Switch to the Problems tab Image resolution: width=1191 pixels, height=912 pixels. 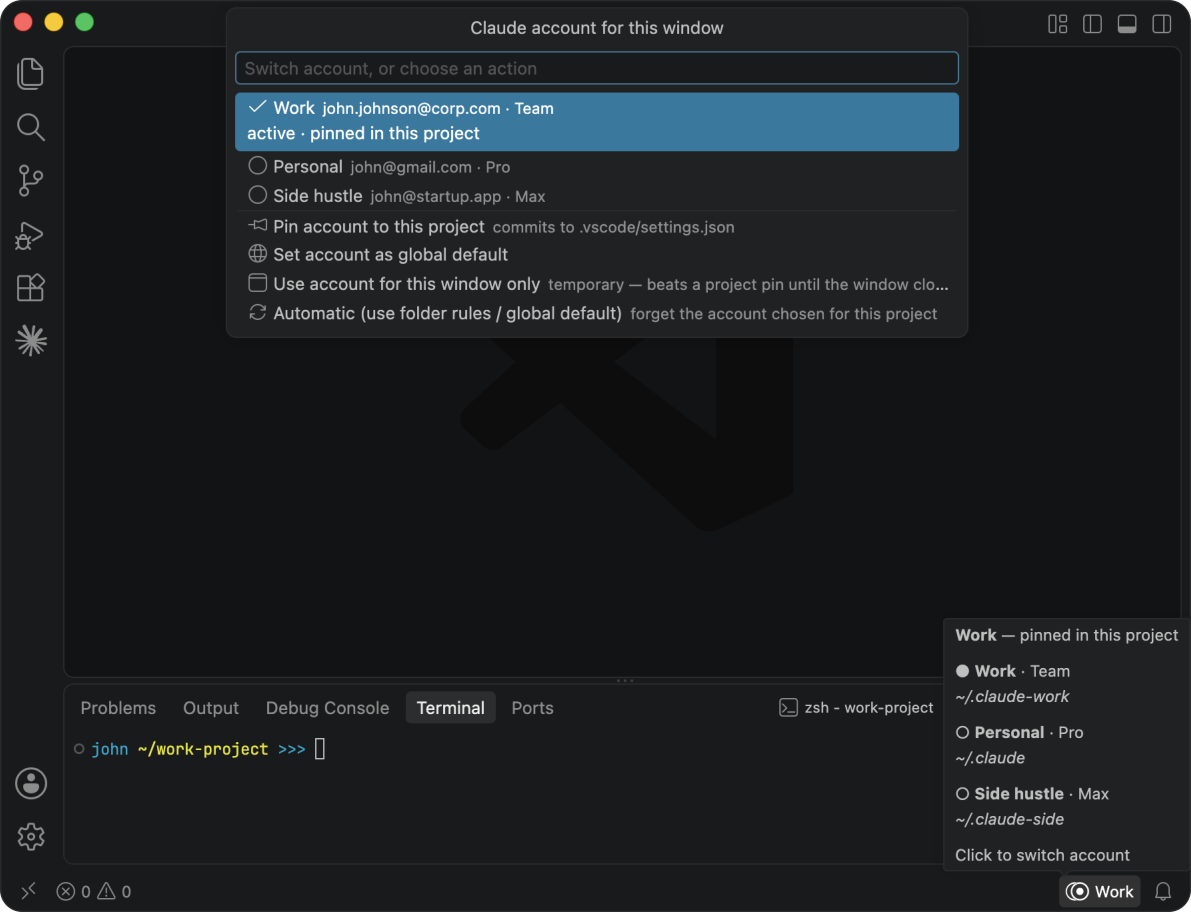118,708
